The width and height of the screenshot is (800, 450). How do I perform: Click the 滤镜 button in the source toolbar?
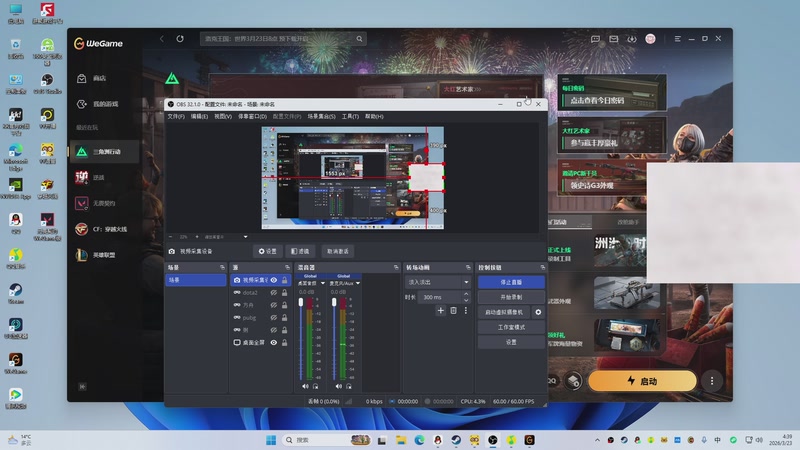pyautogui.click(x=300, y=251)
